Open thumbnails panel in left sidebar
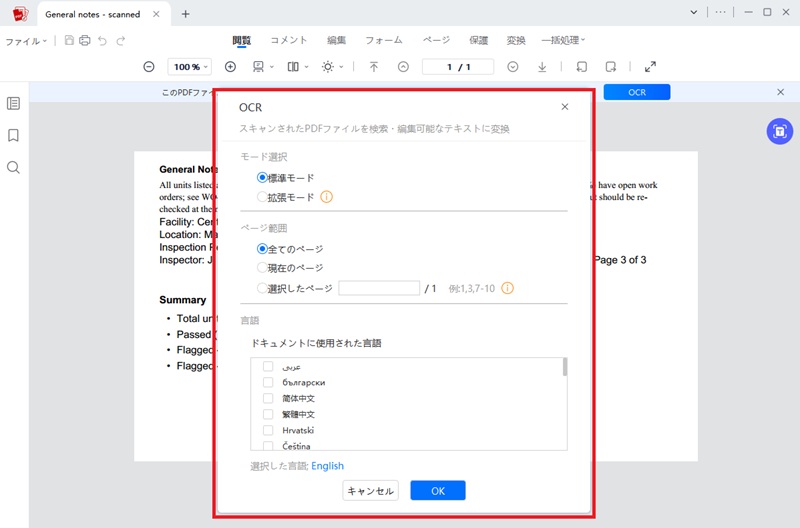Viewport: 800px width, 528px height. 14,104
